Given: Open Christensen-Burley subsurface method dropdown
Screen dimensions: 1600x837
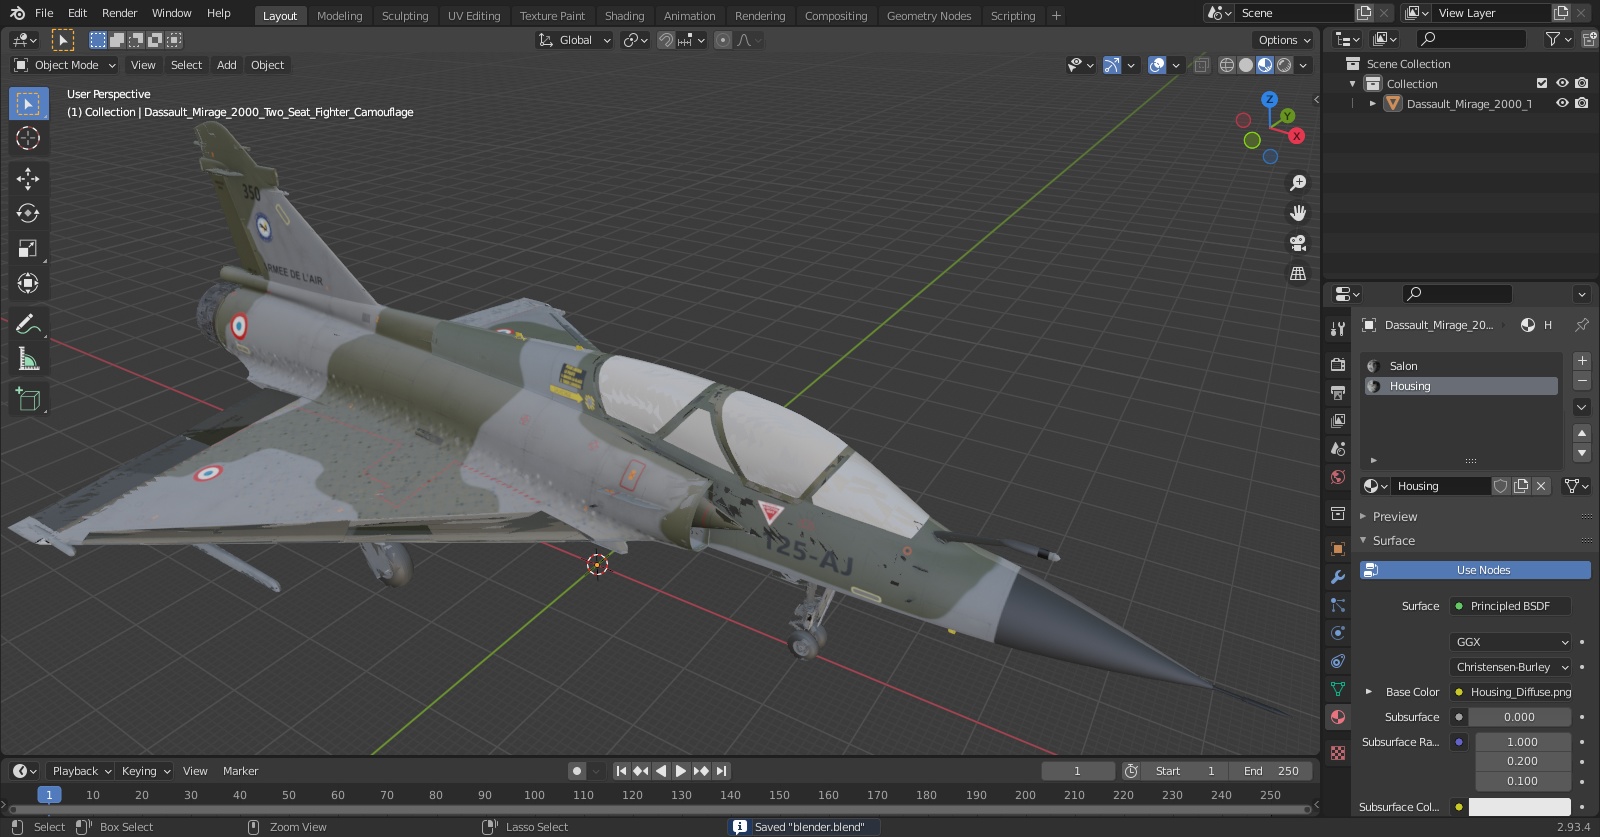Looking at the screenshot, I should [x=1511, y=667].
